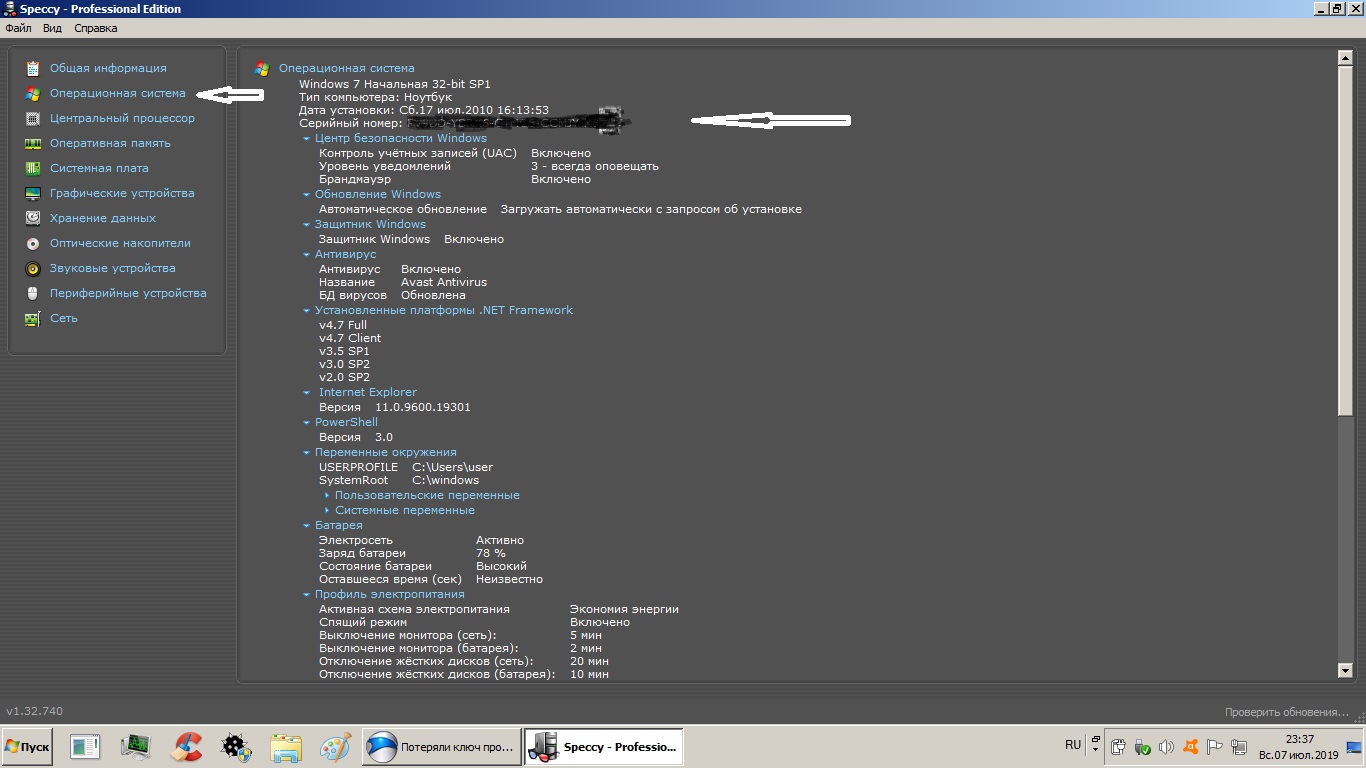
Task: Open the first pinned taskbar window icon
Action: (x=85, y=747)
